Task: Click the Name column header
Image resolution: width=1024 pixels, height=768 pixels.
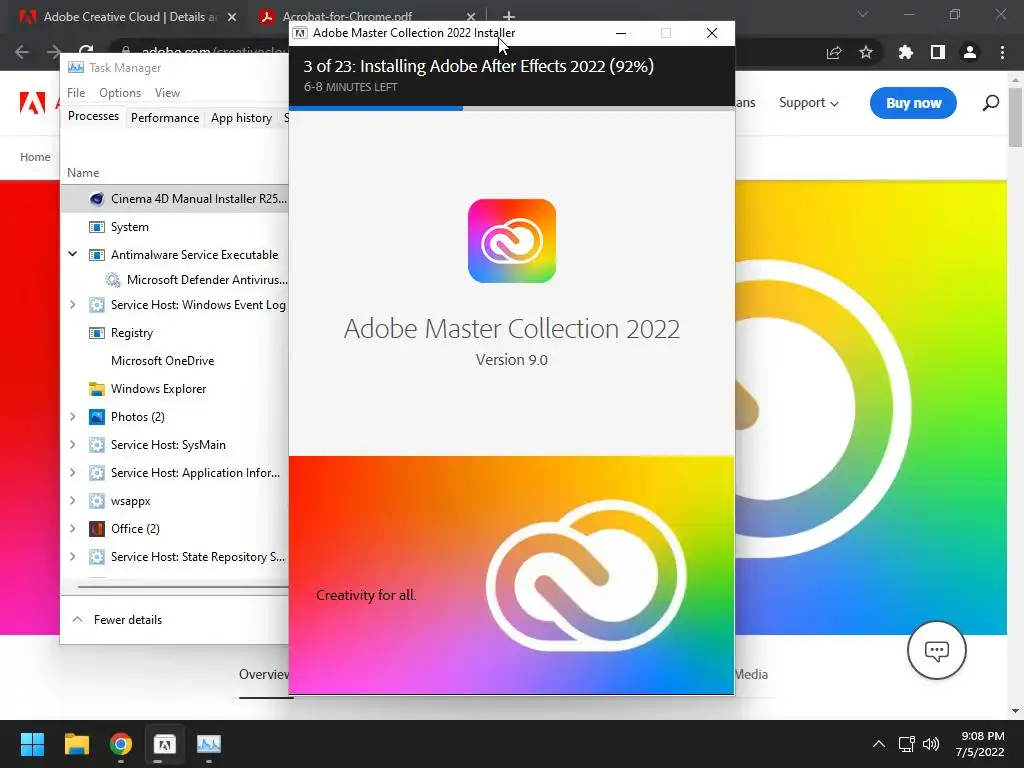Action: [83, 172]
